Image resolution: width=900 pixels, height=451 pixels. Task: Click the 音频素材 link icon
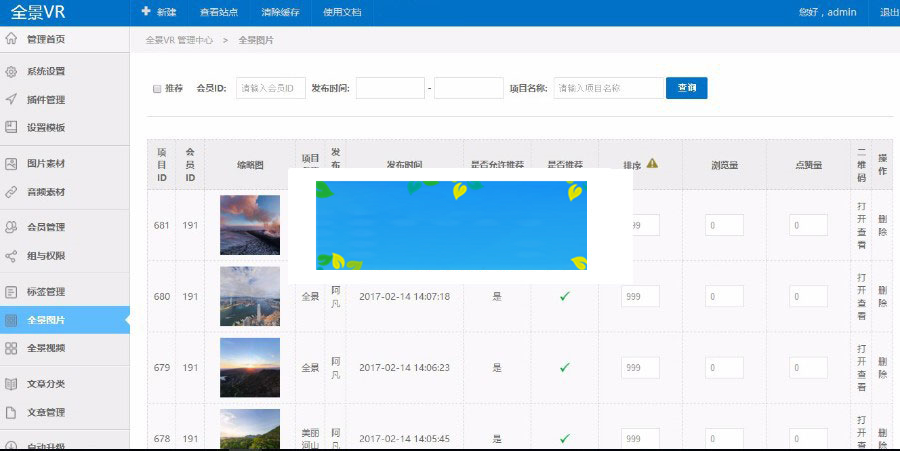click(11, 191)
